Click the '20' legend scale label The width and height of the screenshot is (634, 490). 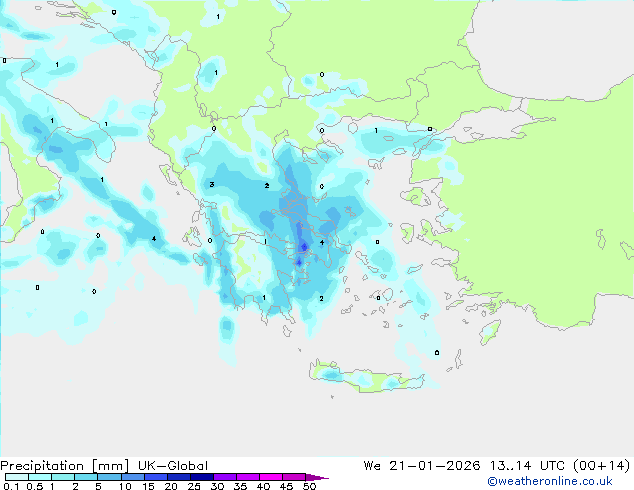point(171,486)
